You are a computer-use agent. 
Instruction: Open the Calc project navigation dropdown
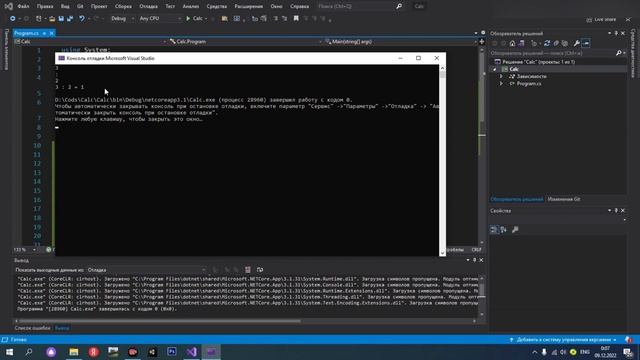tap(90, 42)
